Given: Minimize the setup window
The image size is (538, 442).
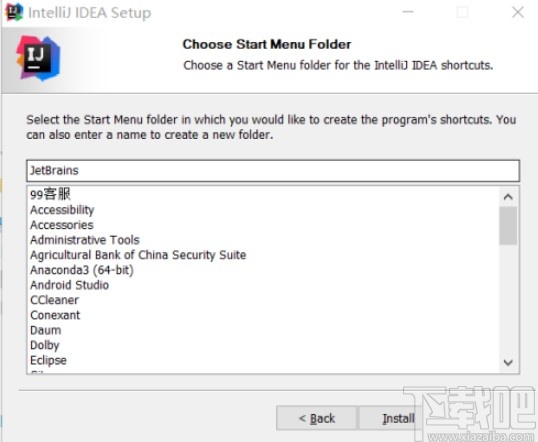Looking at the screenshot, I should click(408, 12).
